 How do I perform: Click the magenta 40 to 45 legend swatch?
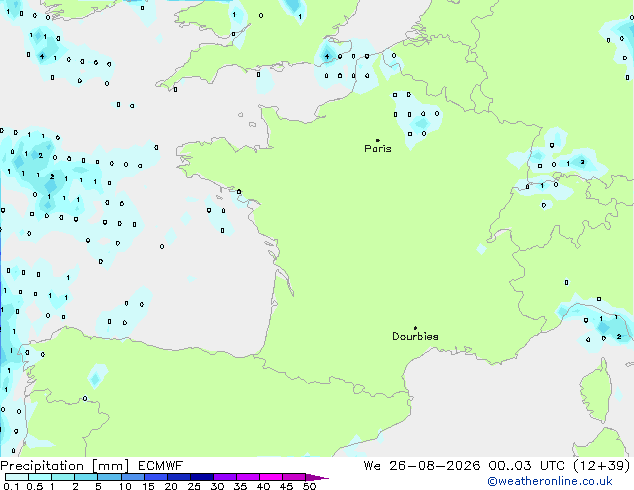pyautogui.click(x=271, y=477)
